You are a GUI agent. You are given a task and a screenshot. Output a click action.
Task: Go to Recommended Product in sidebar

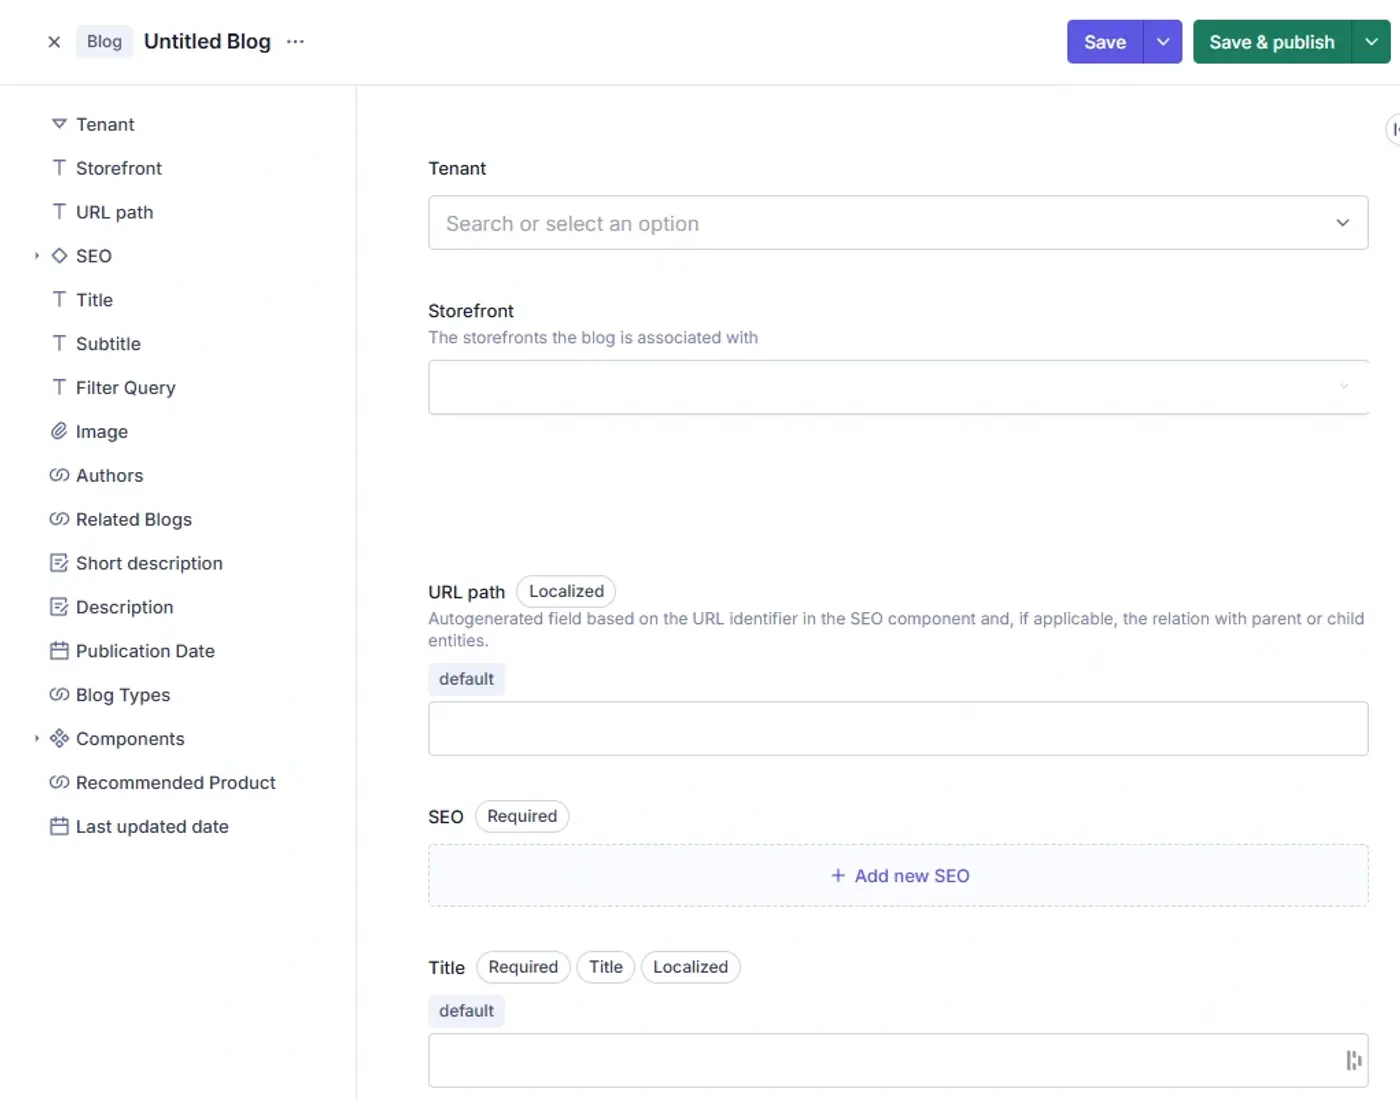[176, 783]
